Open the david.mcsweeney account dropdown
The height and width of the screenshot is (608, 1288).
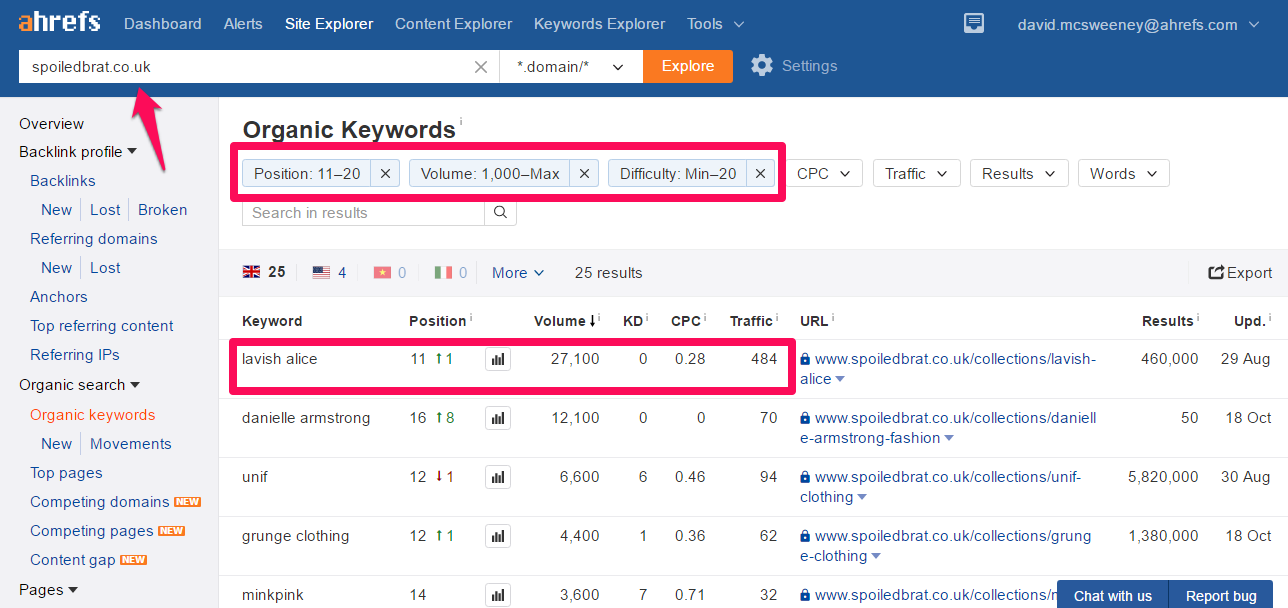point(1141,25)
